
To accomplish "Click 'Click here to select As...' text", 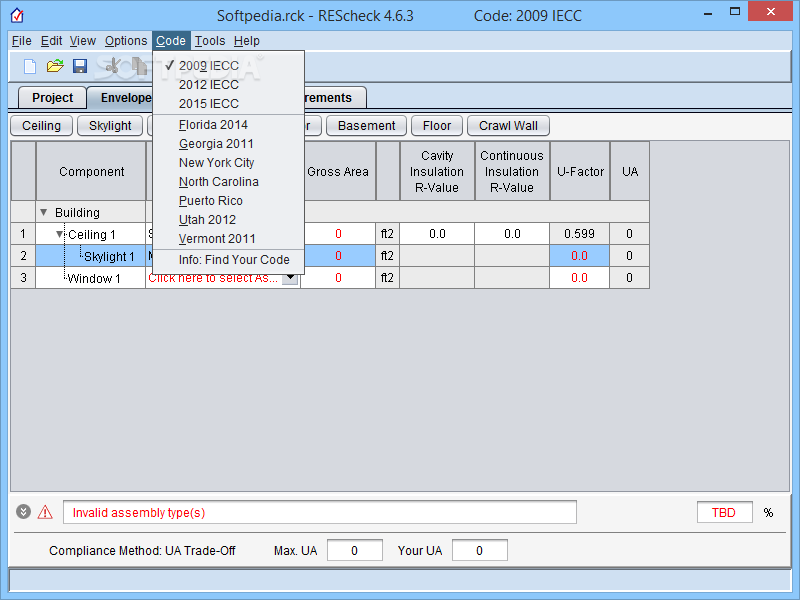I will click(x=213, y=279).
